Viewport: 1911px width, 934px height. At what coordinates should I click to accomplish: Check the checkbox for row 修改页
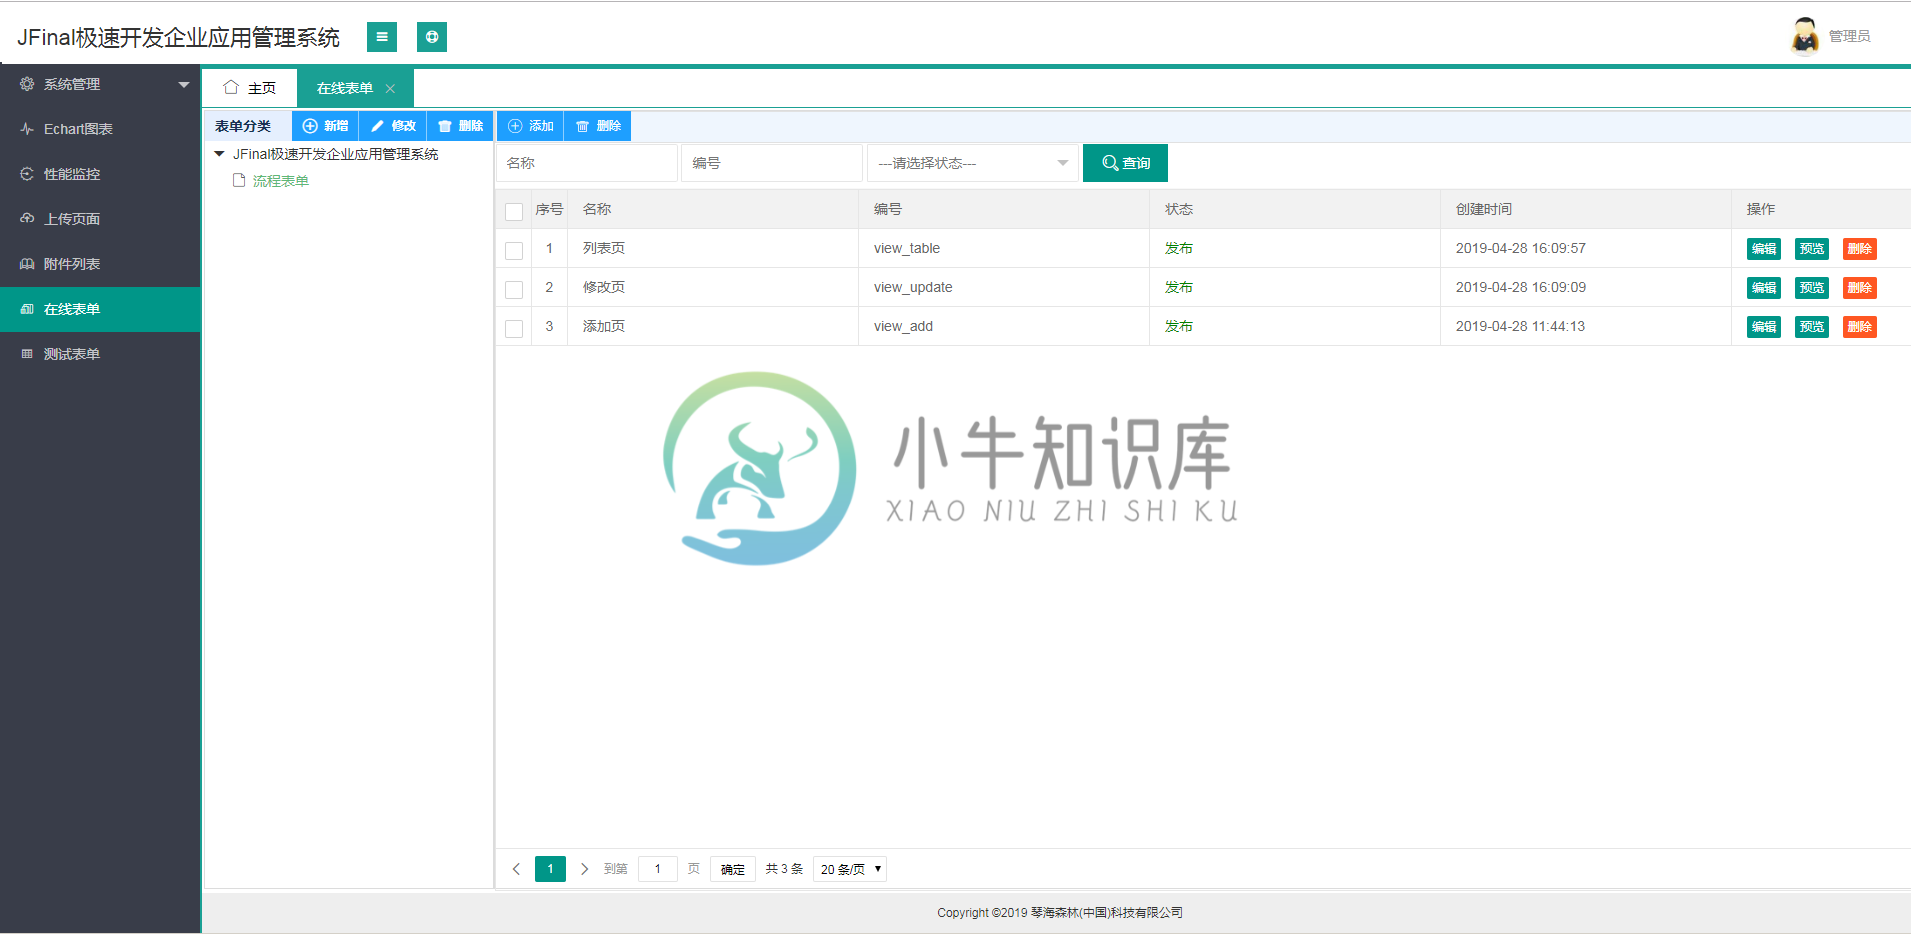click(x=514, y=289)
